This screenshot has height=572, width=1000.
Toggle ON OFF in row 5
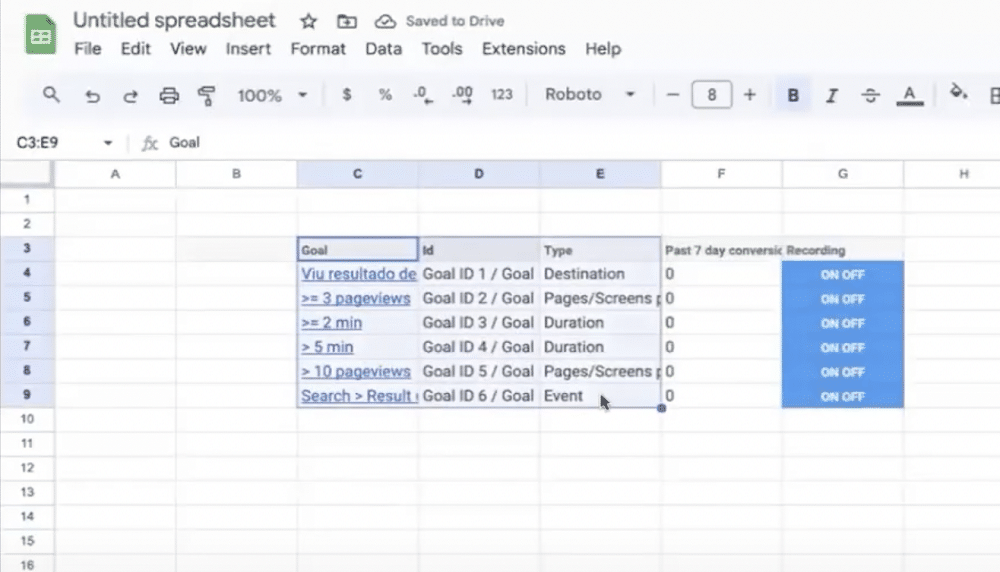(x=842, y=298)
